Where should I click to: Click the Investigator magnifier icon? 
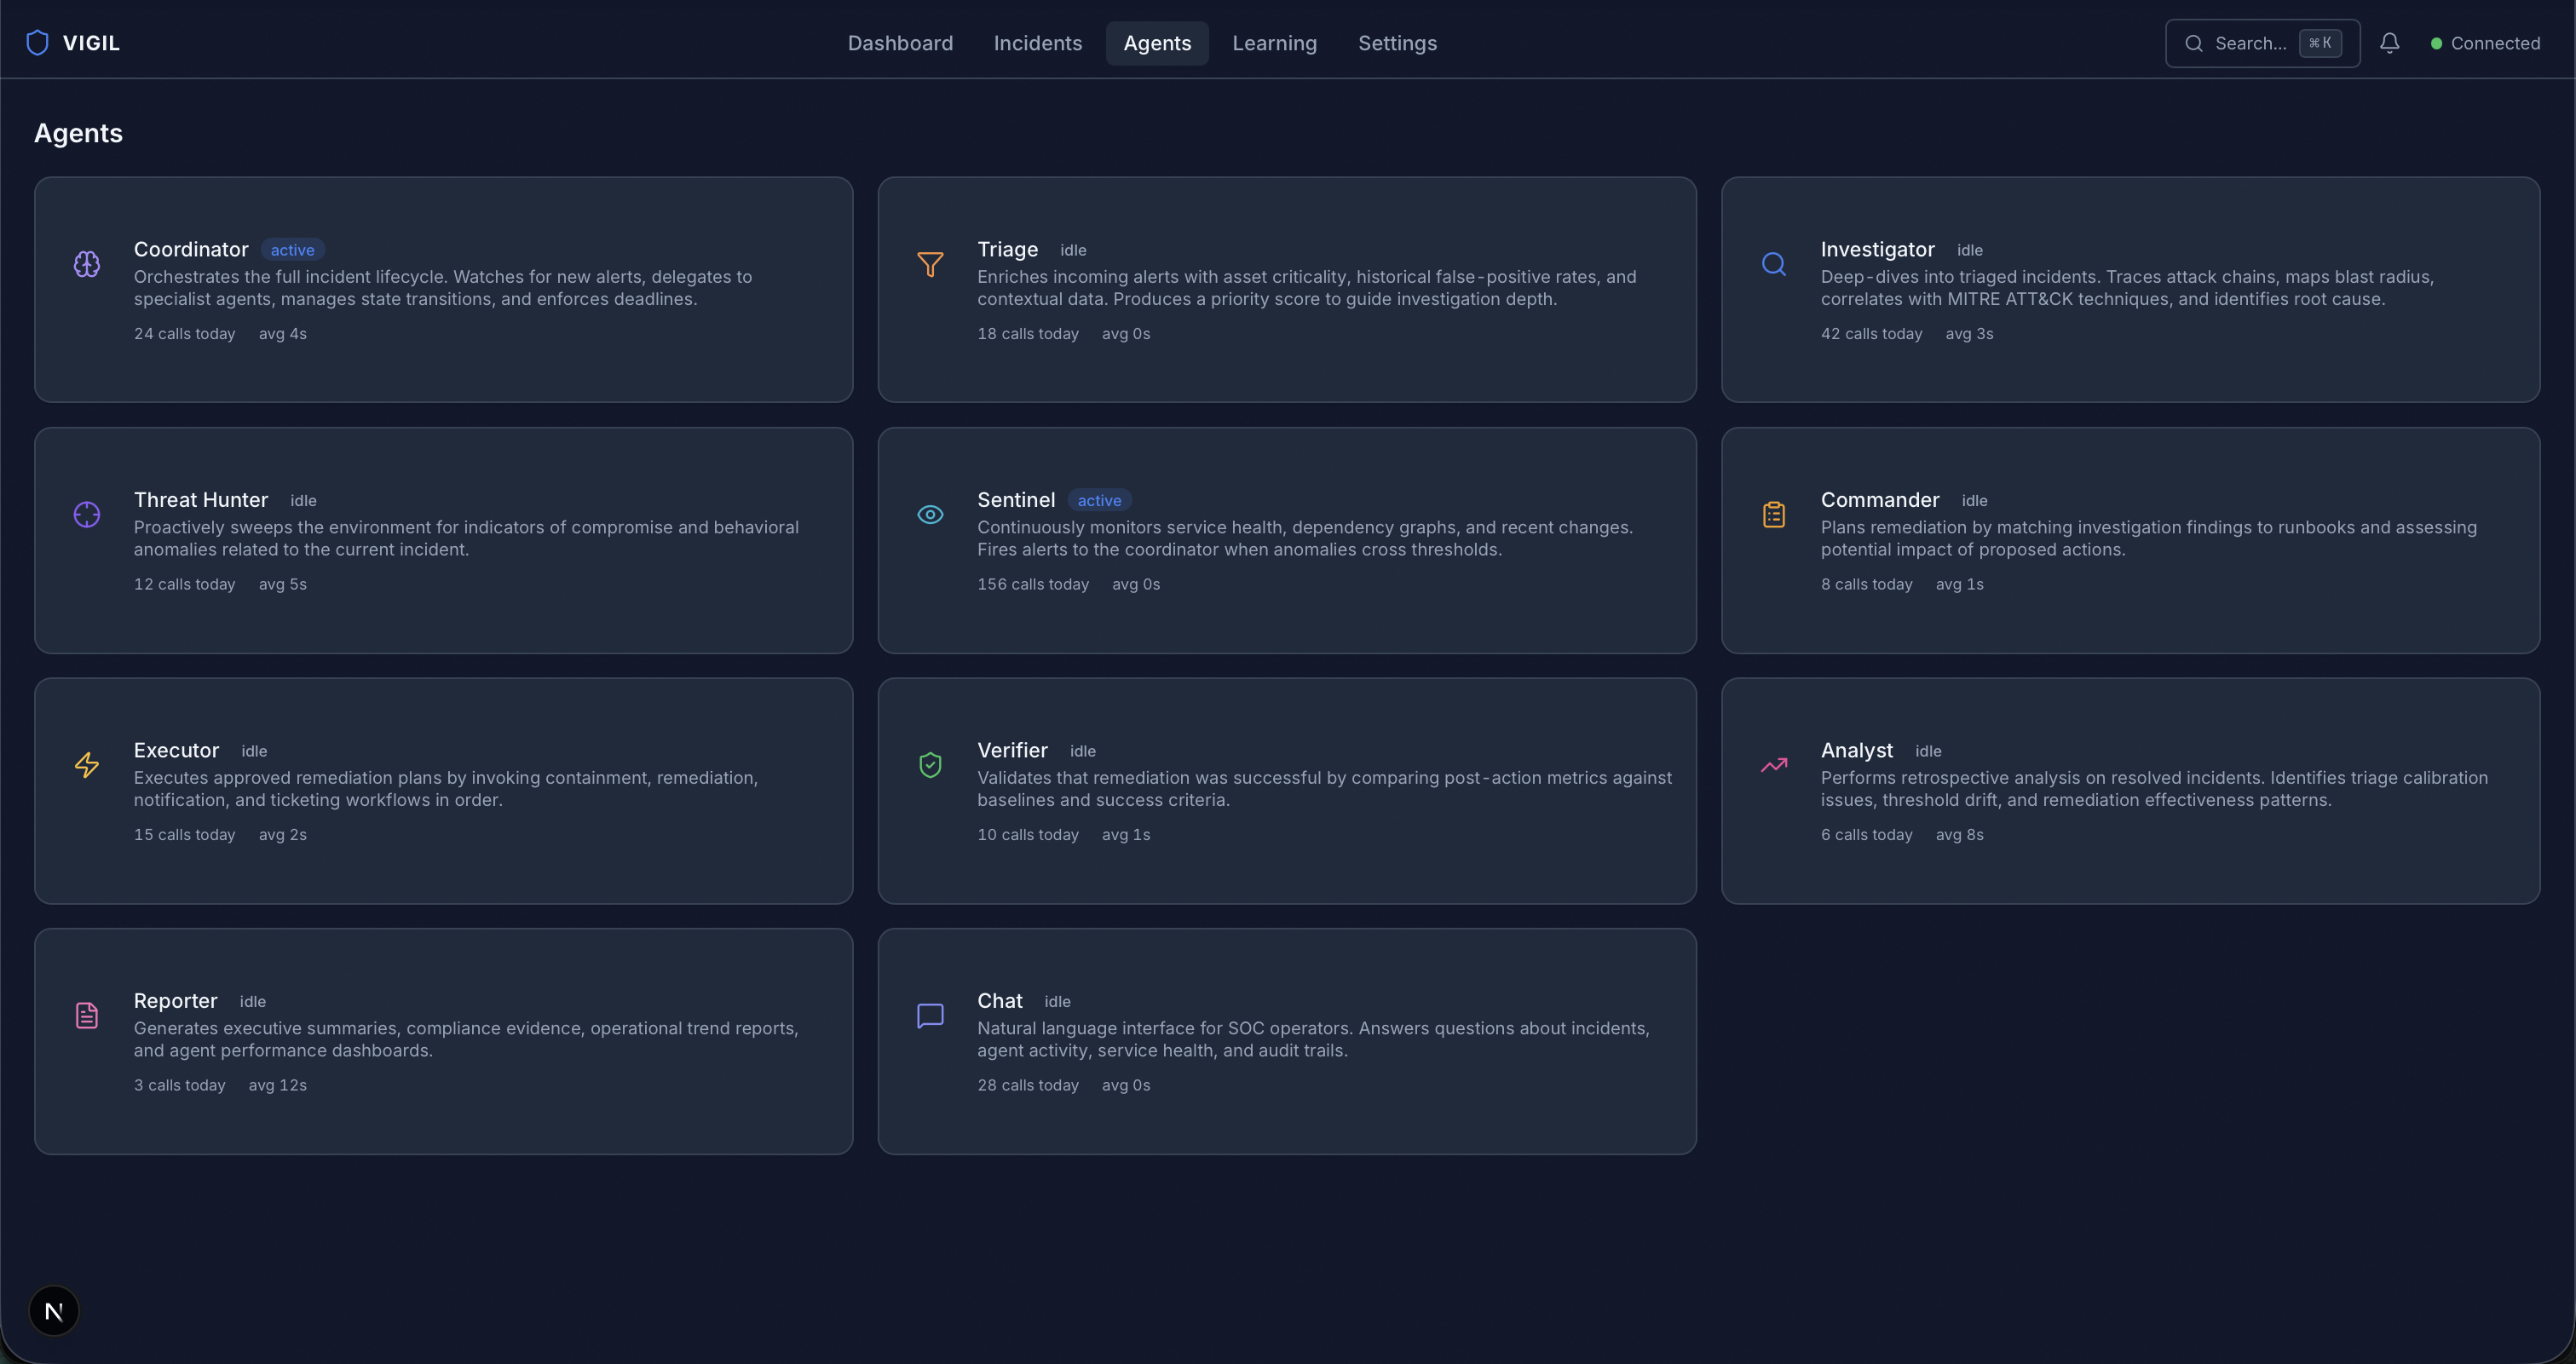(x=1773, y=264)
